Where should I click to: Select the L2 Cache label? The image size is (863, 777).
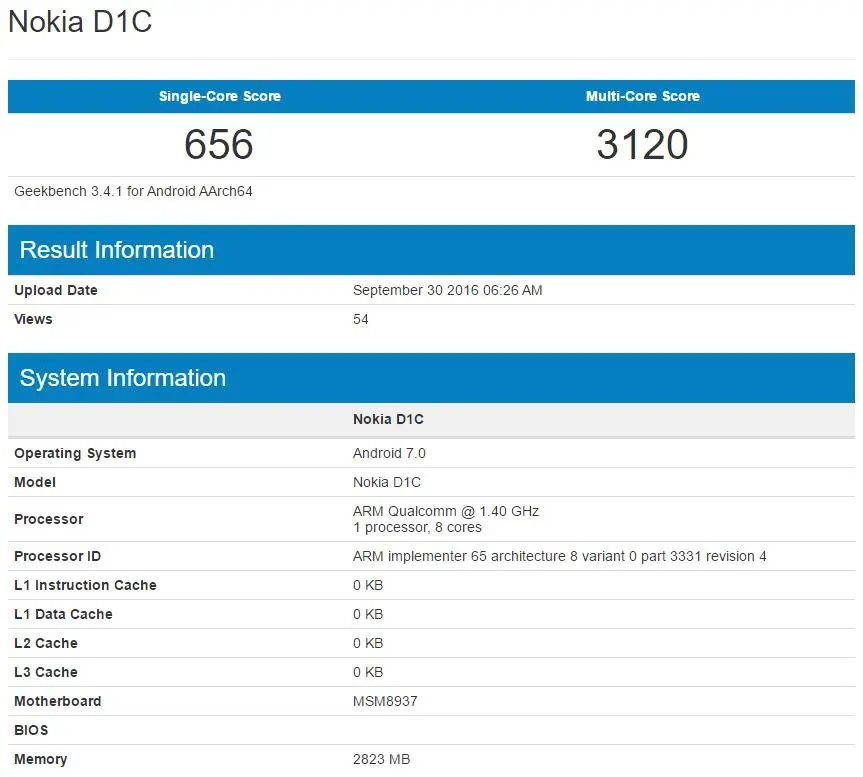(x=46, y=643)
